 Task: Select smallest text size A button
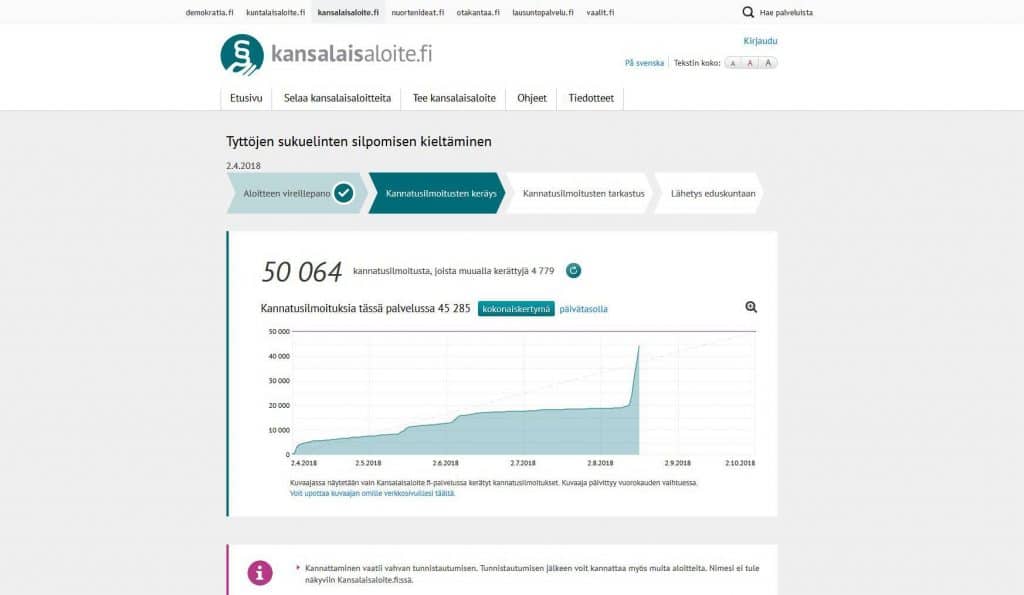(733, 63)
